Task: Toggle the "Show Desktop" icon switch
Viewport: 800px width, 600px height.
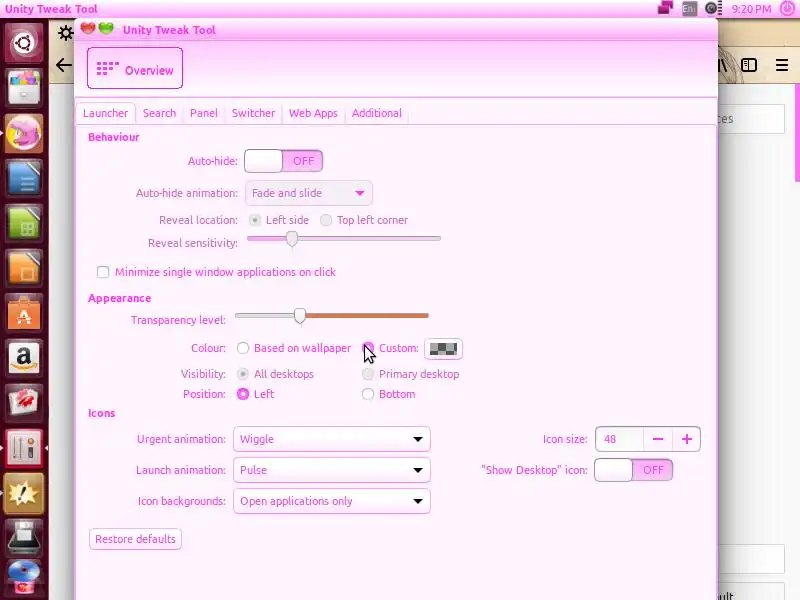Action: point(633,470)
